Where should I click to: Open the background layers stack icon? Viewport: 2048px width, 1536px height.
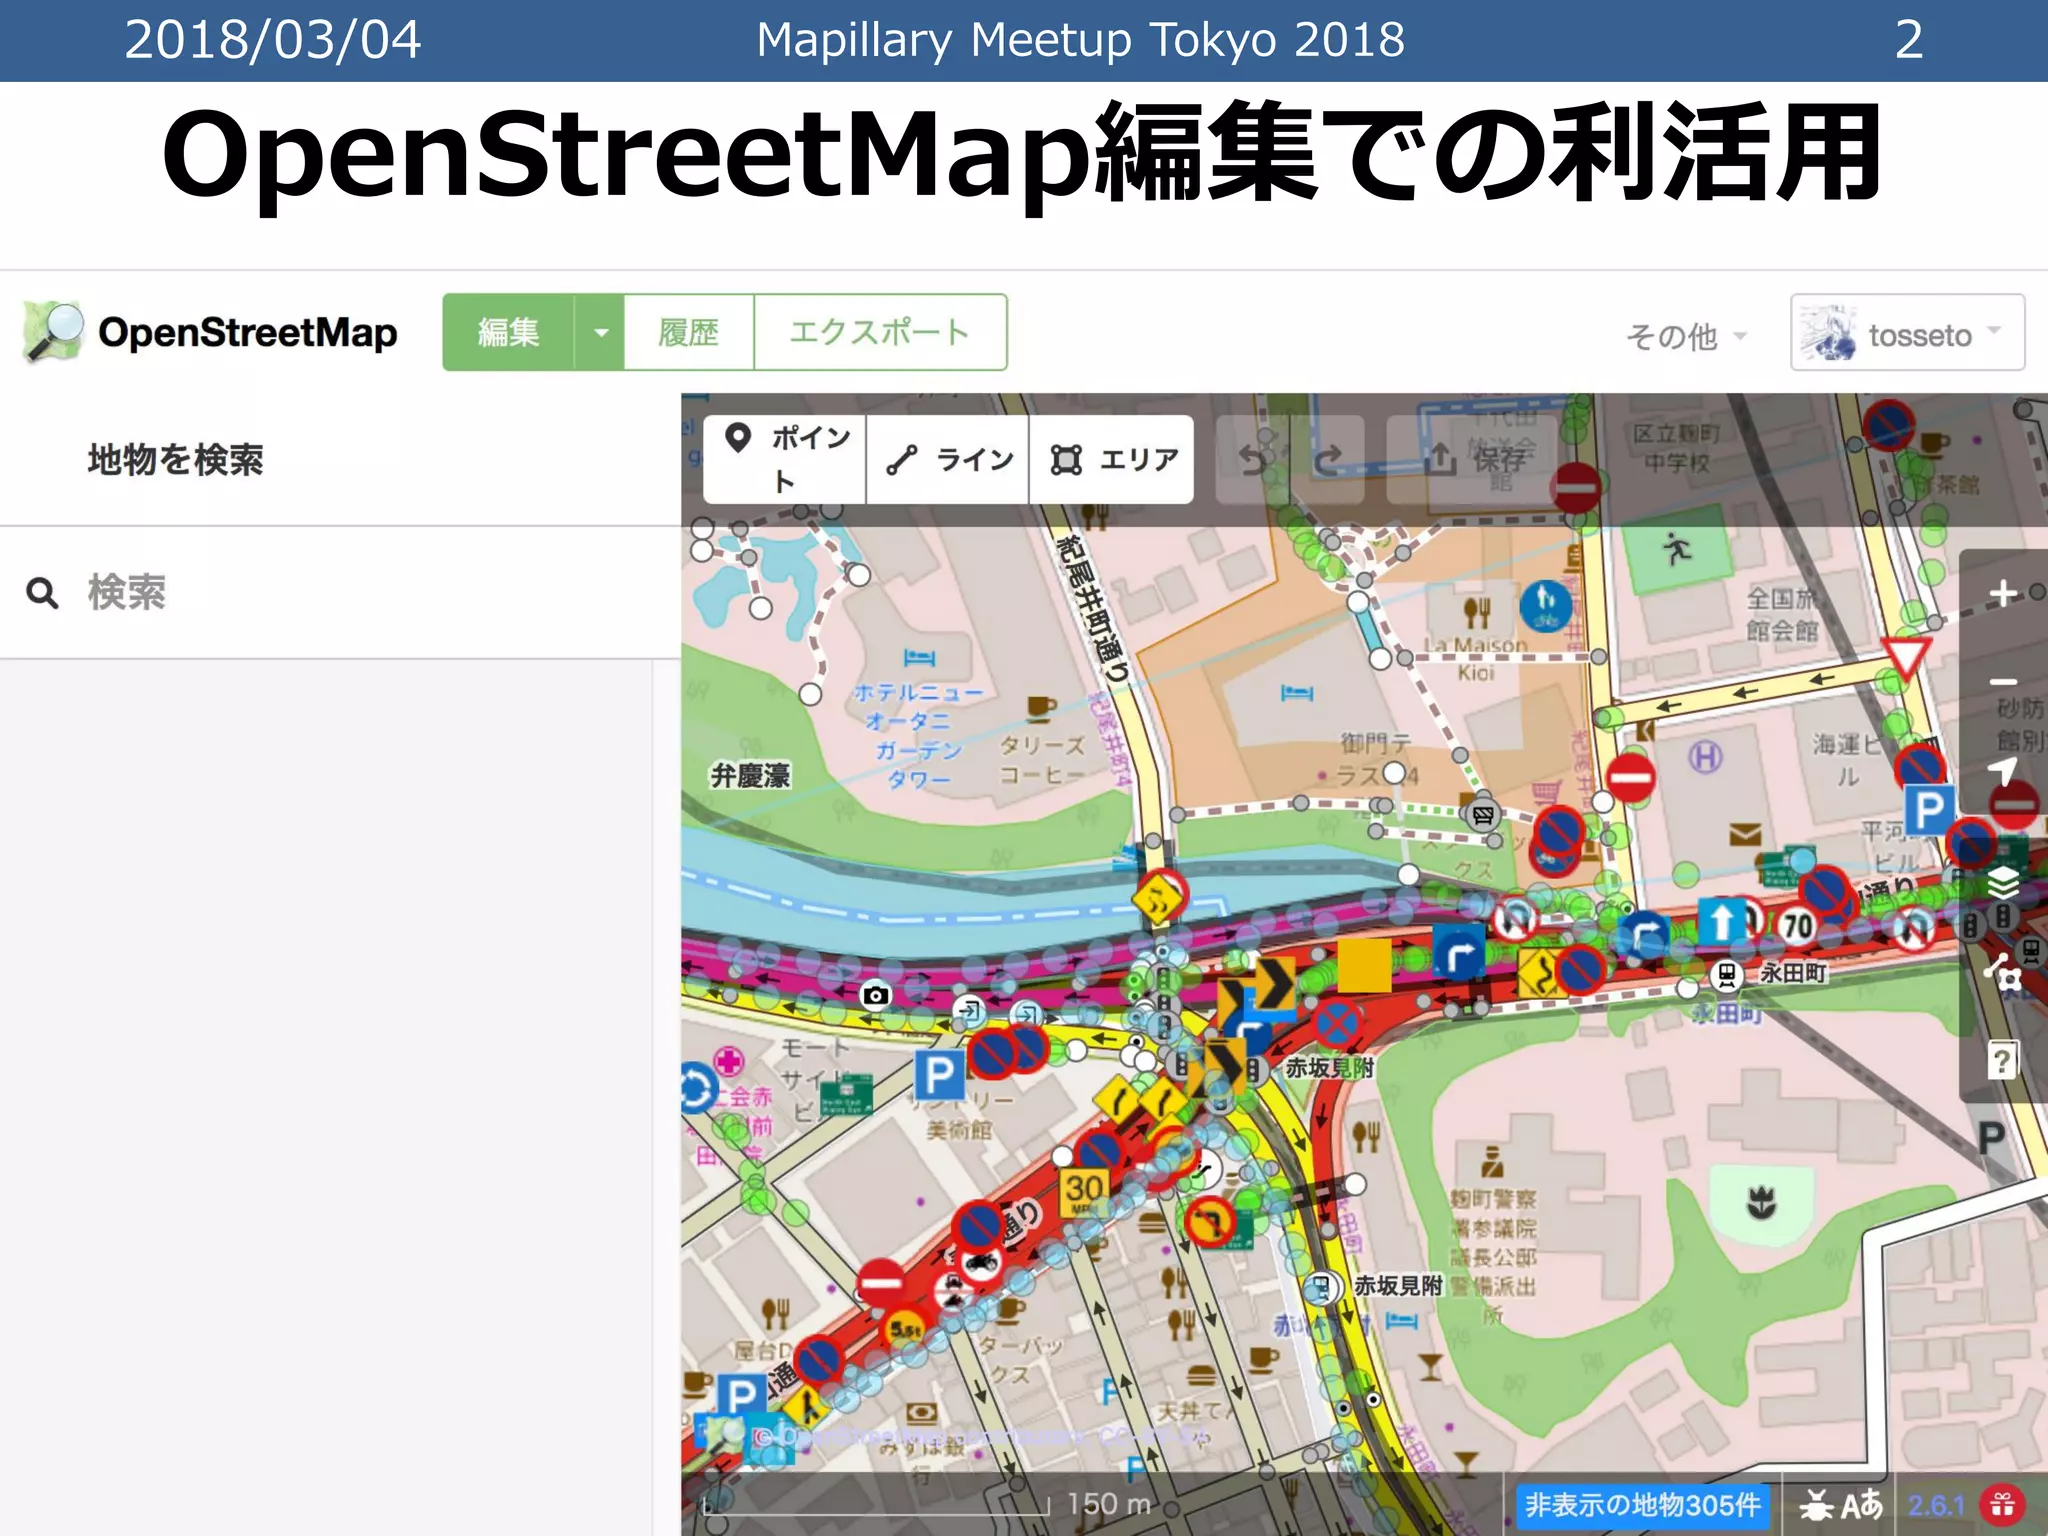pos(2002,882)
